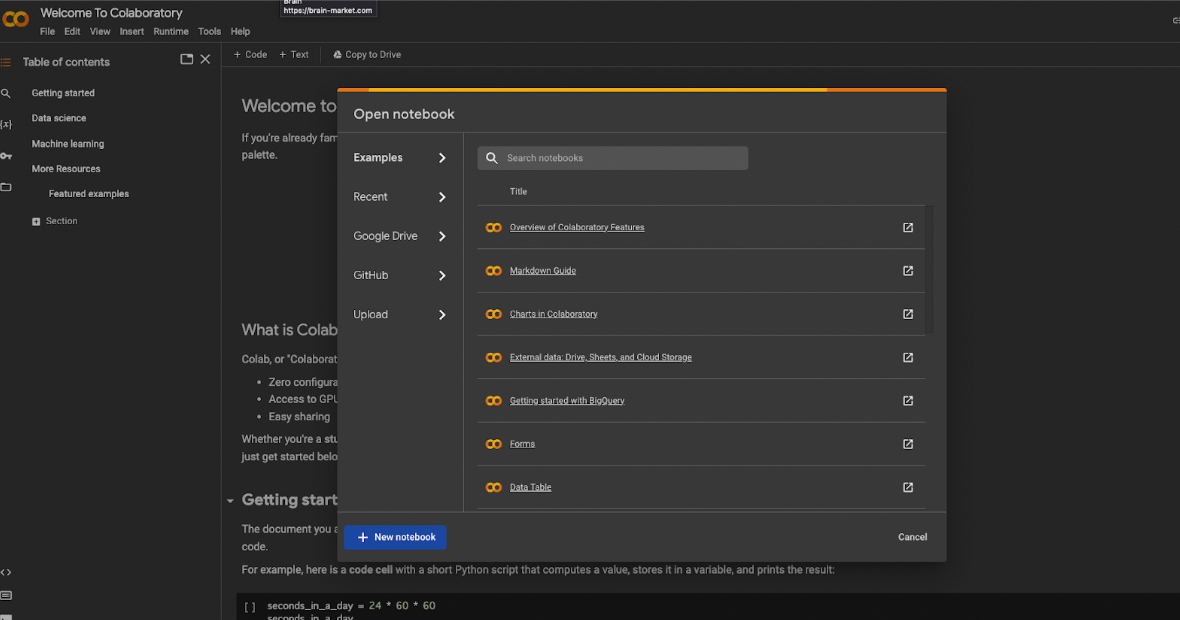Click the magnifier icon in search box
The width and height of the screenshot is (1180, 620).
[x=491, y=158]
